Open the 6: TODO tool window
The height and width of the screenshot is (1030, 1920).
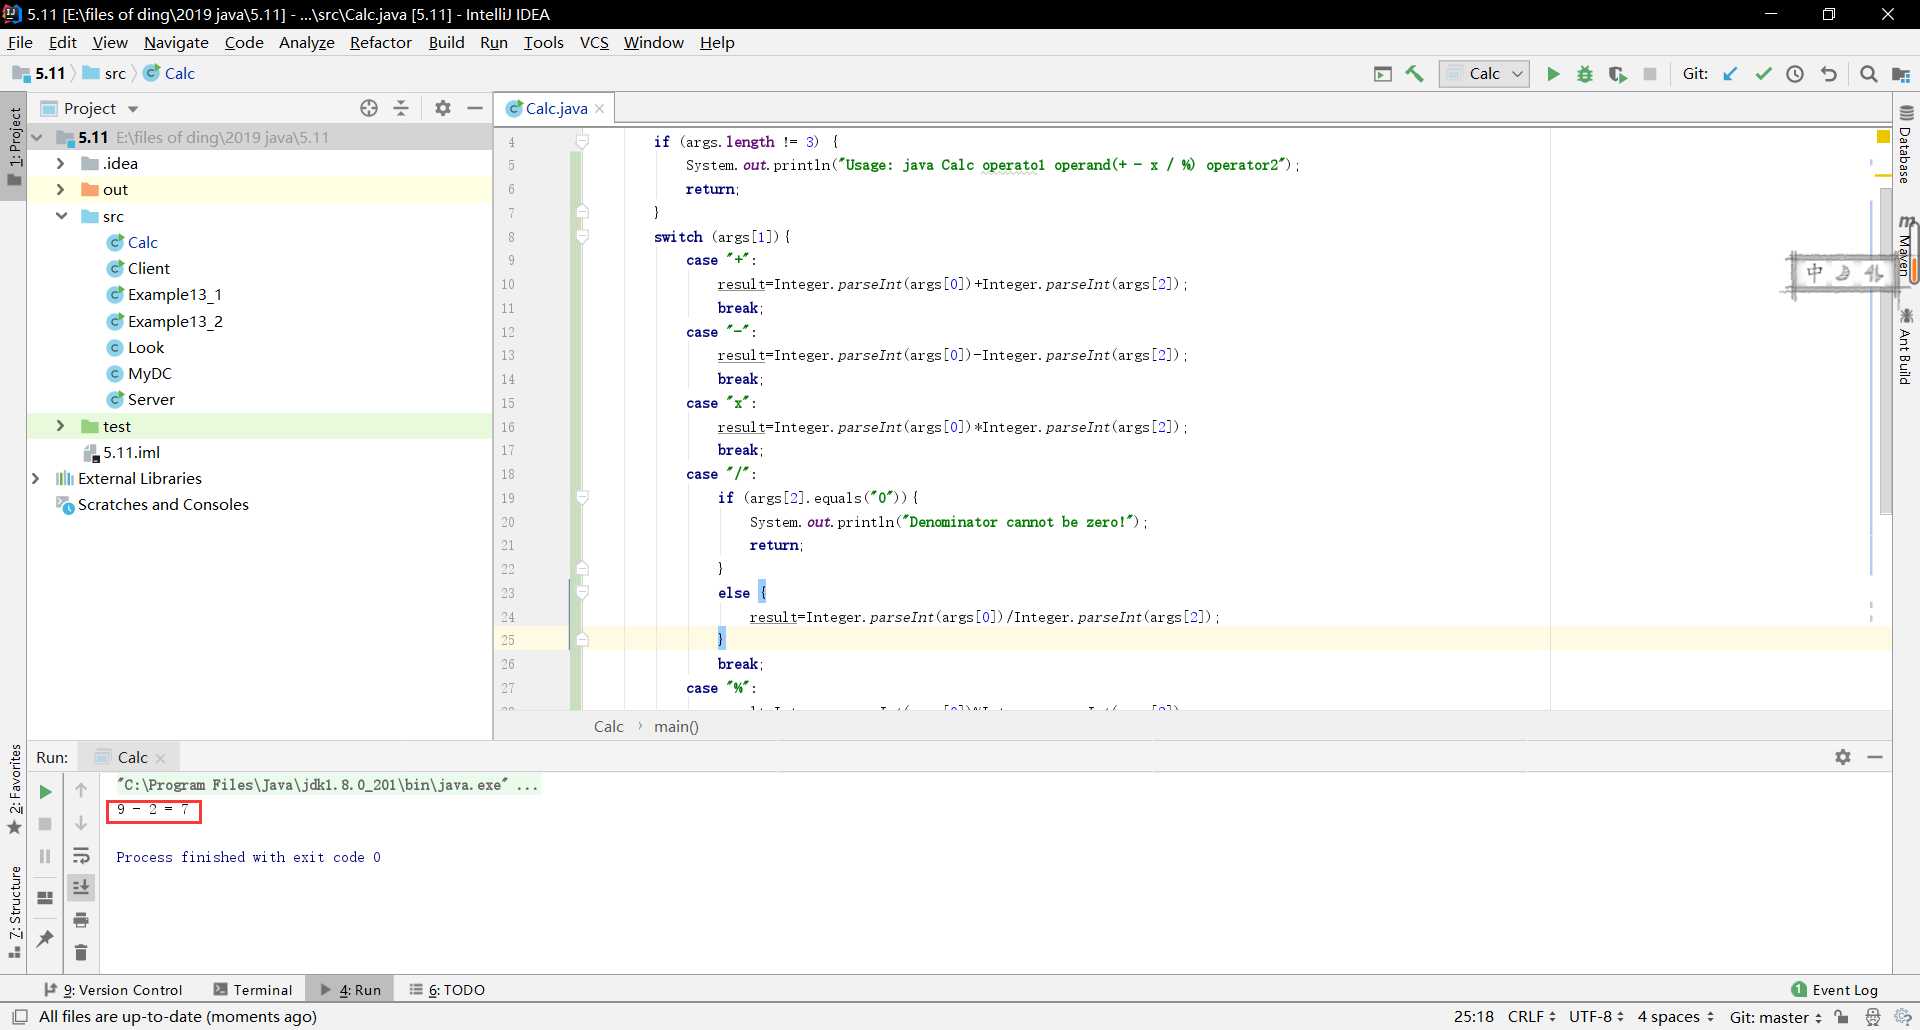point(447,990)
